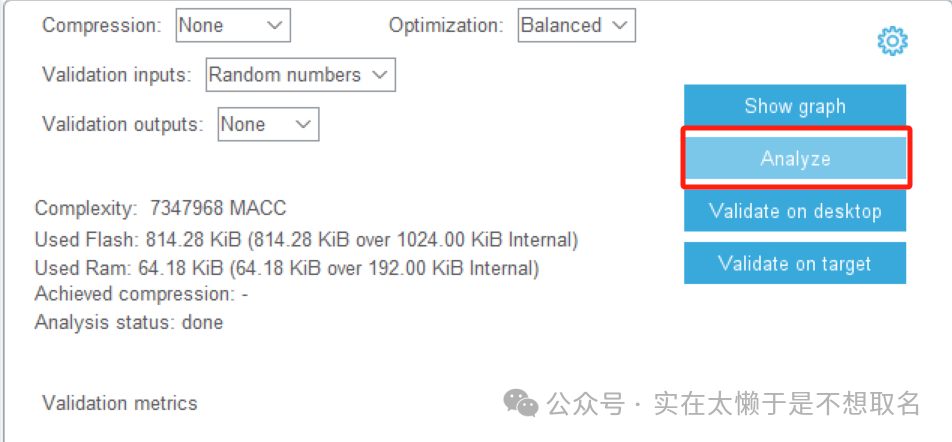Expand the Optimization dropdown showing Balanced

[x=576, y=26]
